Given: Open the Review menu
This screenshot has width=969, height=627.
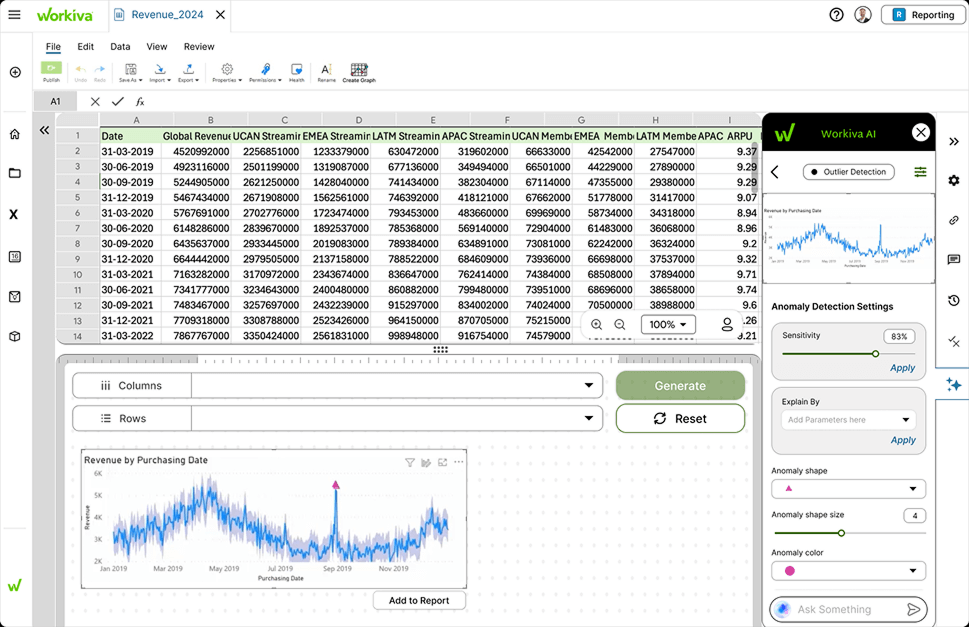Looking at the screenshot, I should click(199, 46).
